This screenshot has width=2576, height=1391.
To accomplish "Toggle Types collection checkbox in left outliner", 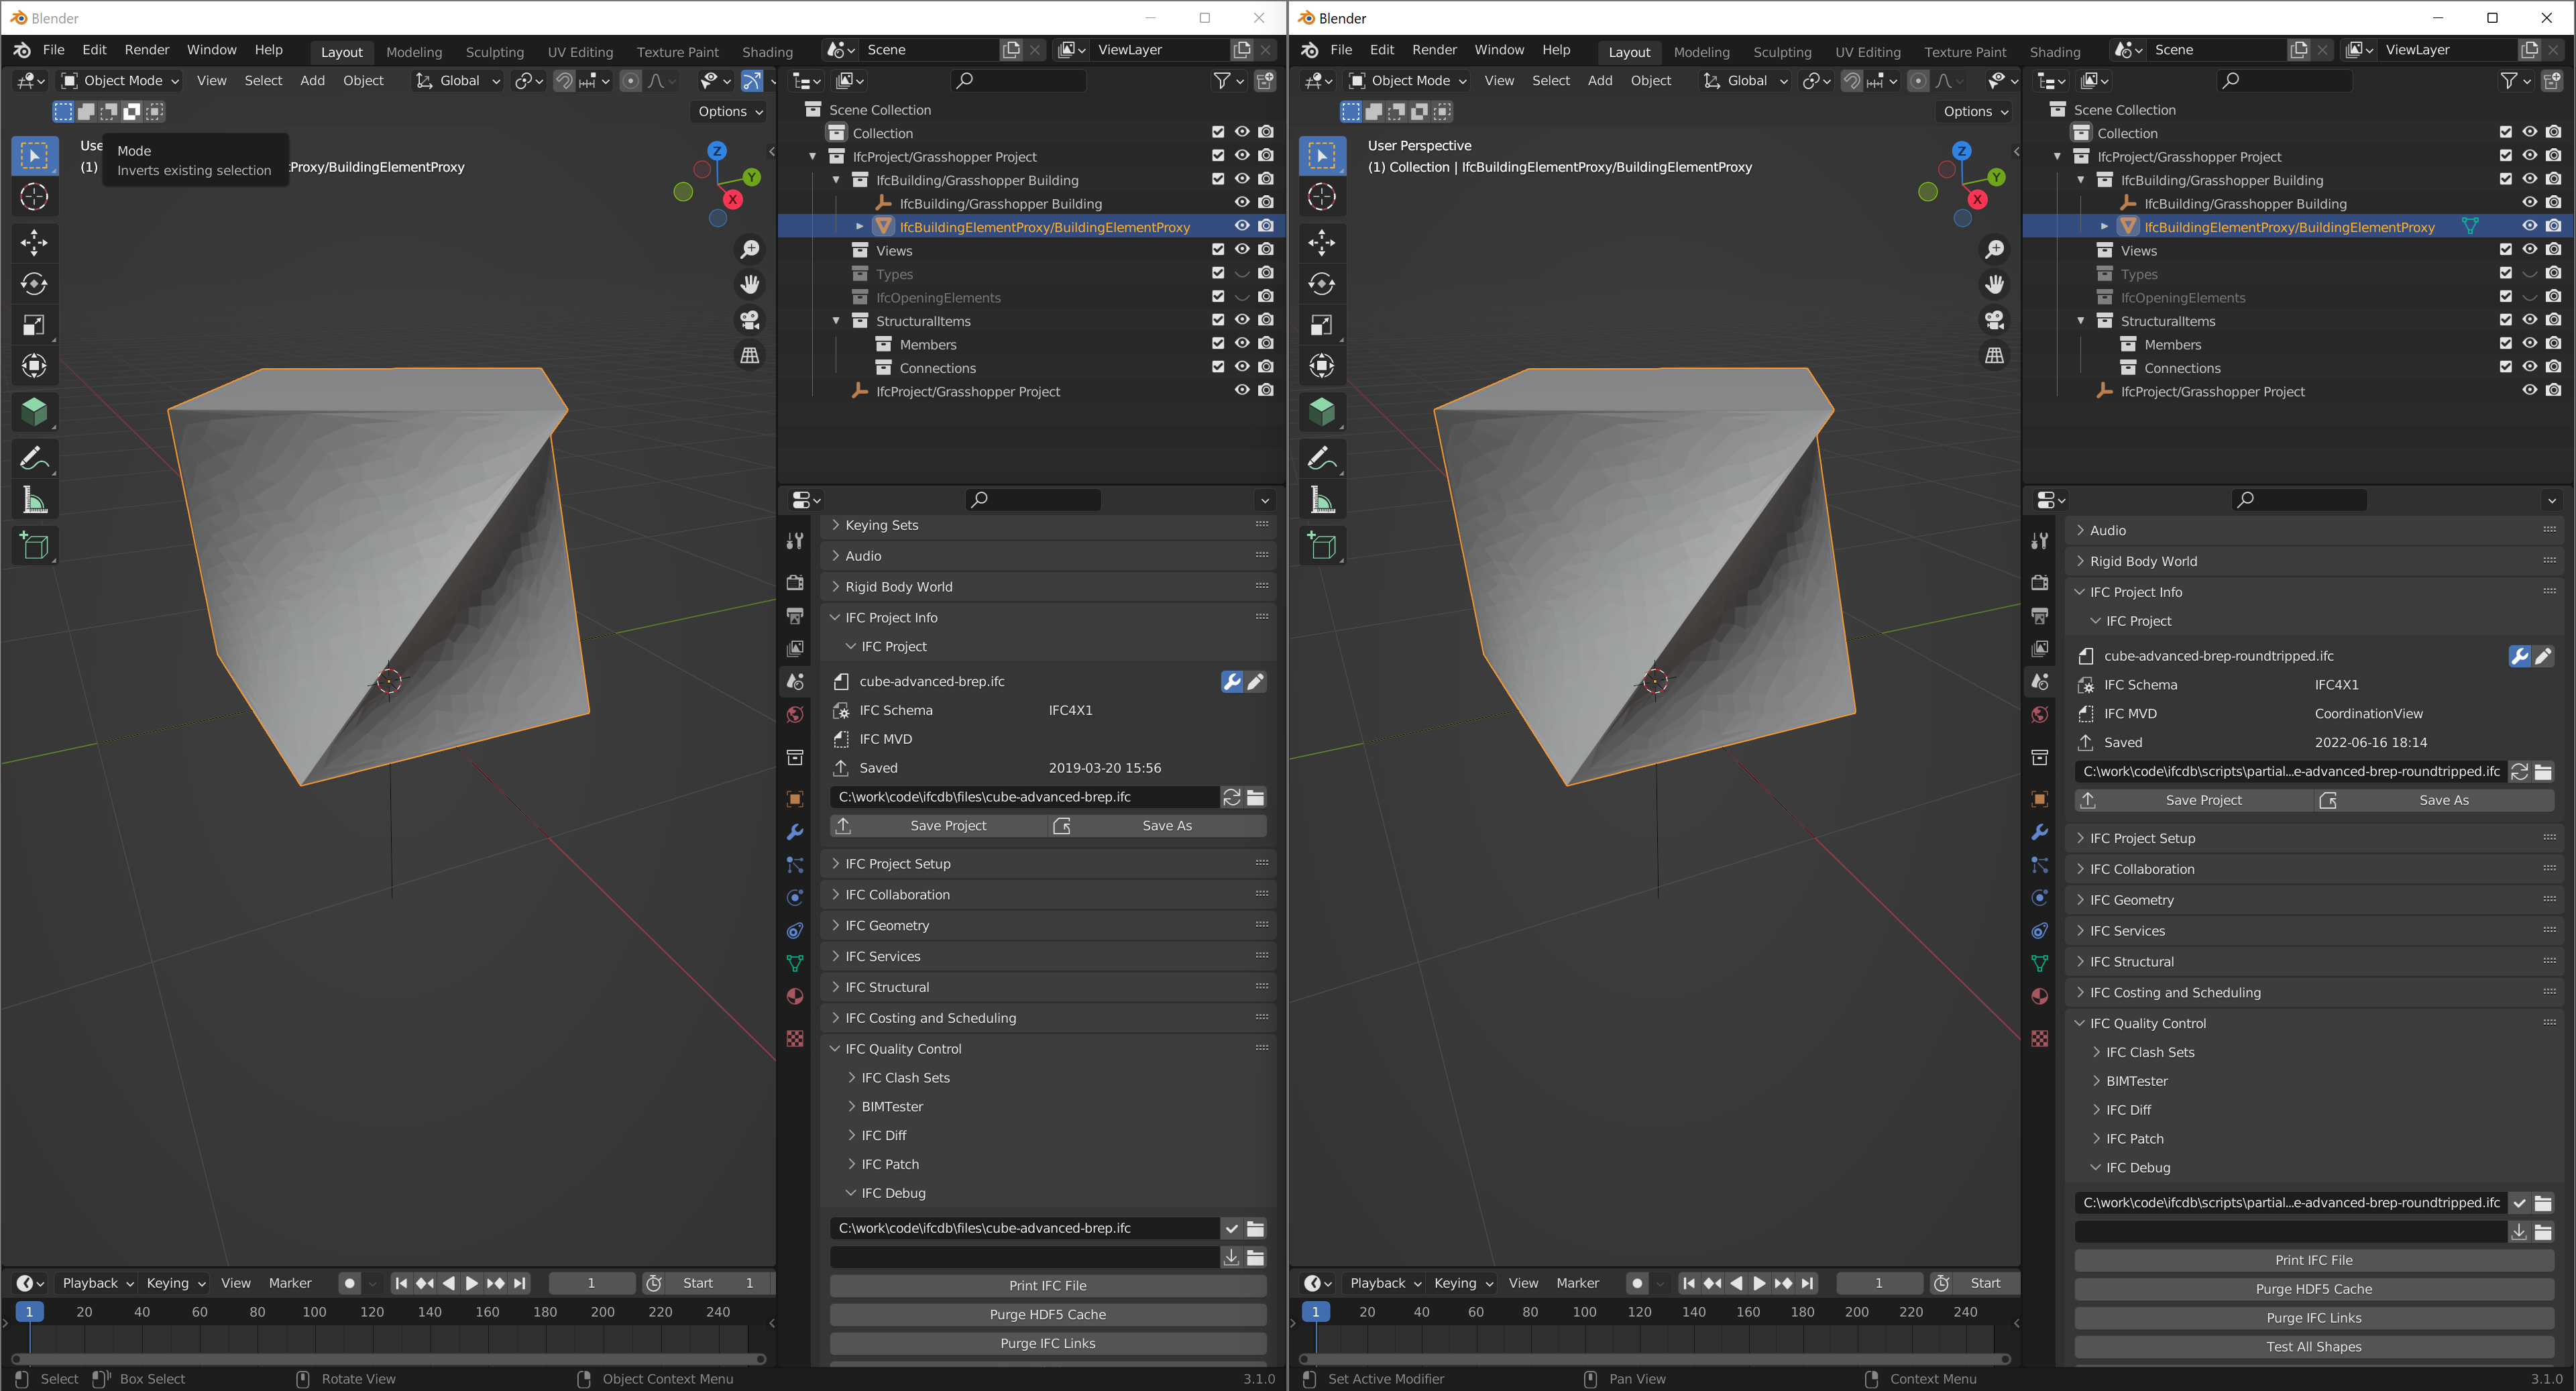I will coord(1218,273).
